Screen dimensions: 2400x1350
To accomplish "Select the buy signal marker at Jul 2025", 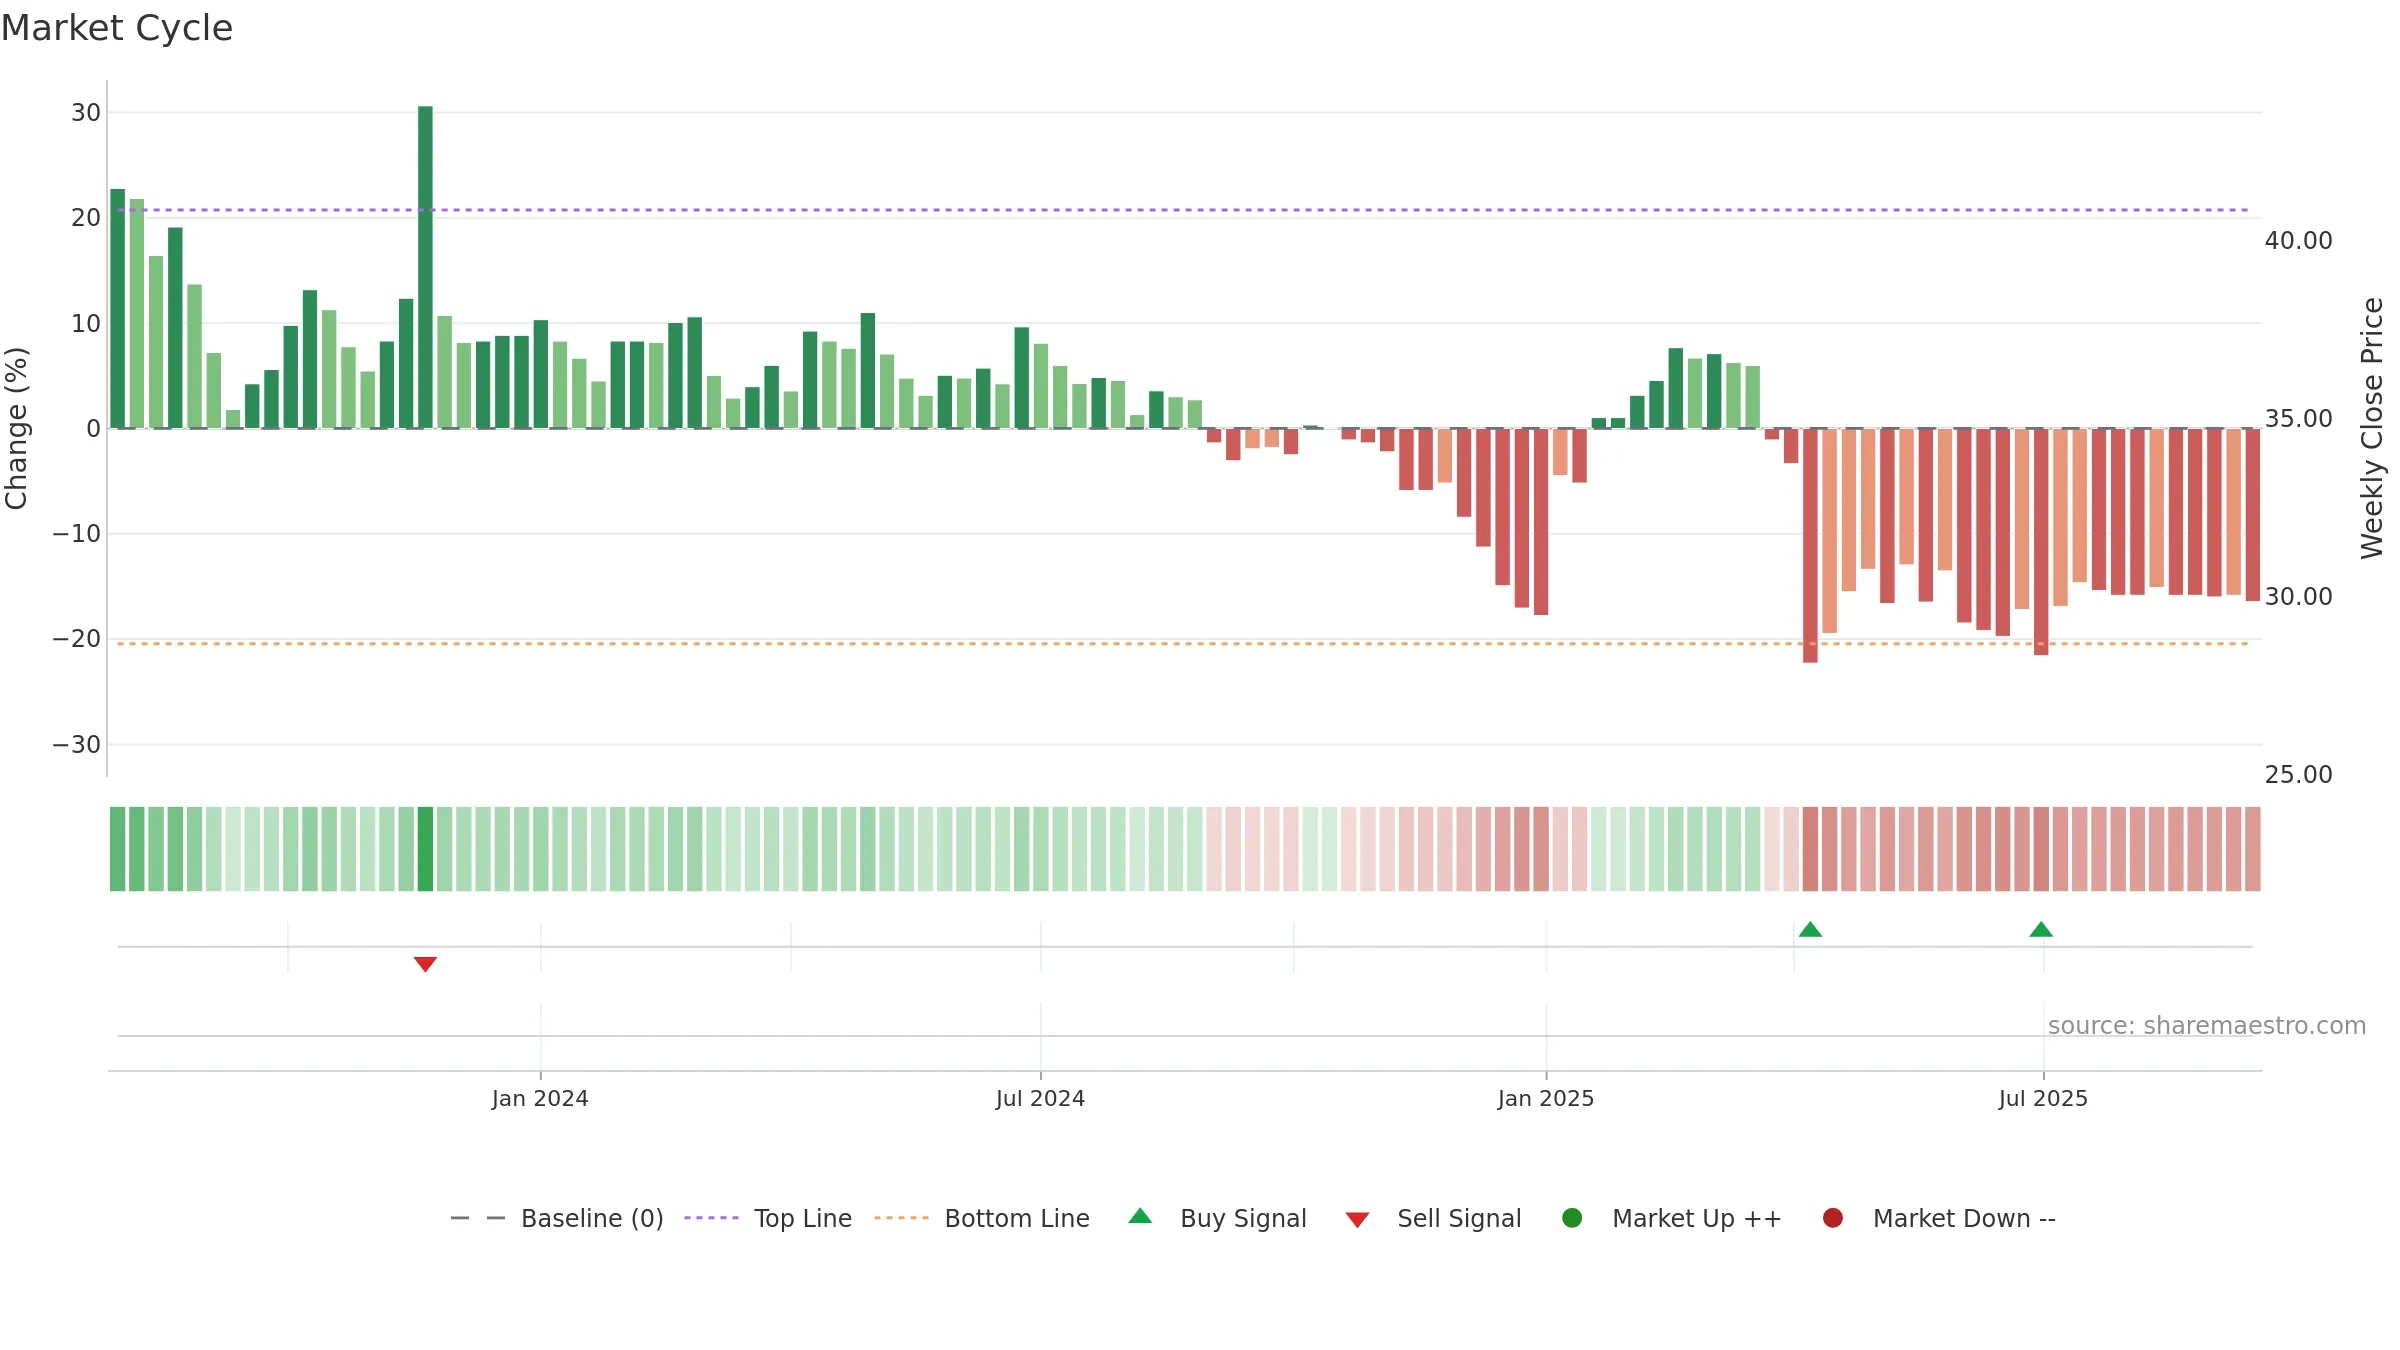I will pyautogui.click(x=2041, y=930).
